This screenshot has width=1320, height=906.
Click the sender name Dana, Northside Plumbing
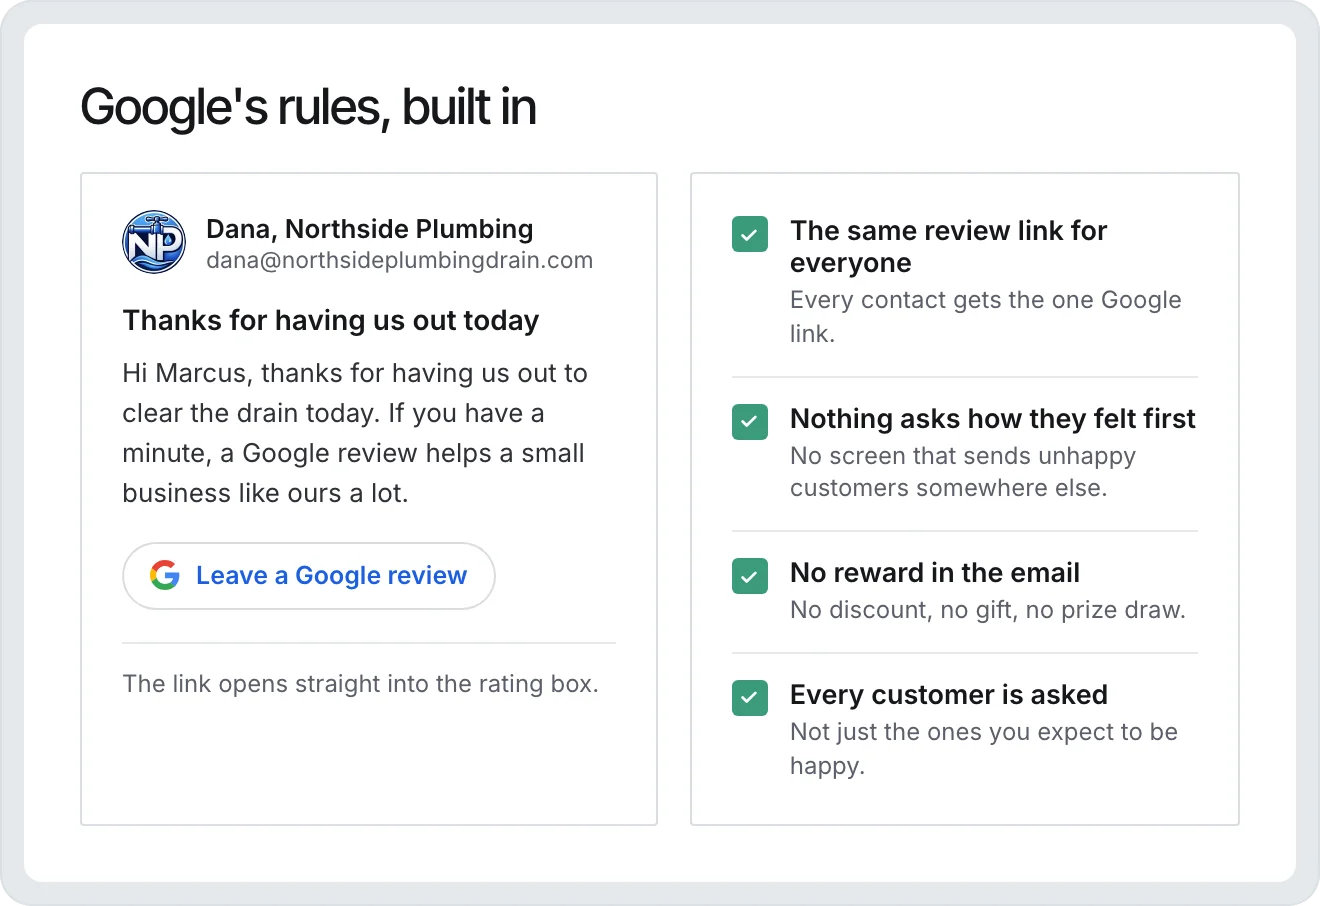[x=370, y=229]
